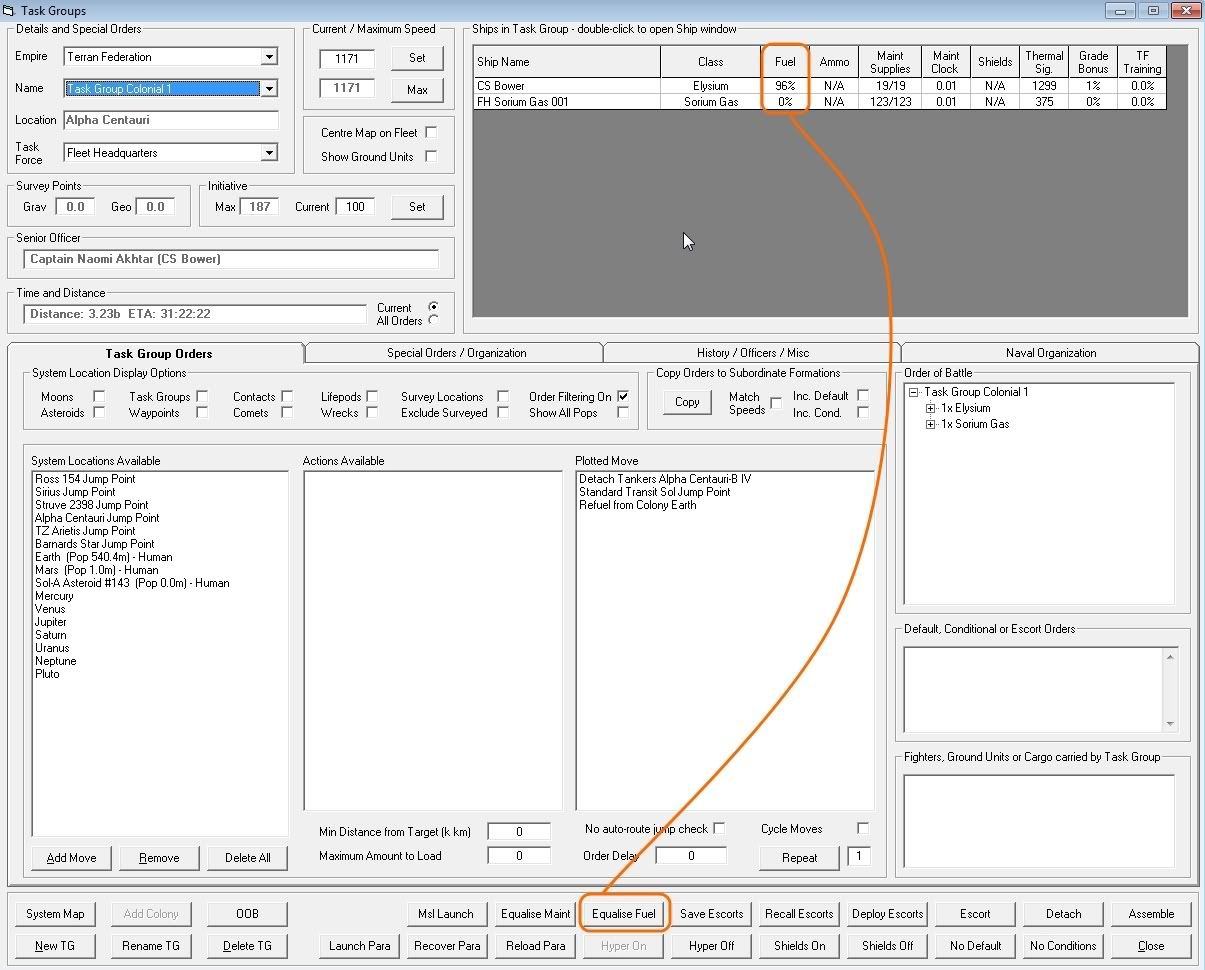Image resolution: width=1205 pixels, height=970 pixels.
Task: Click the Copy orders button
Action: pos(687,401)
